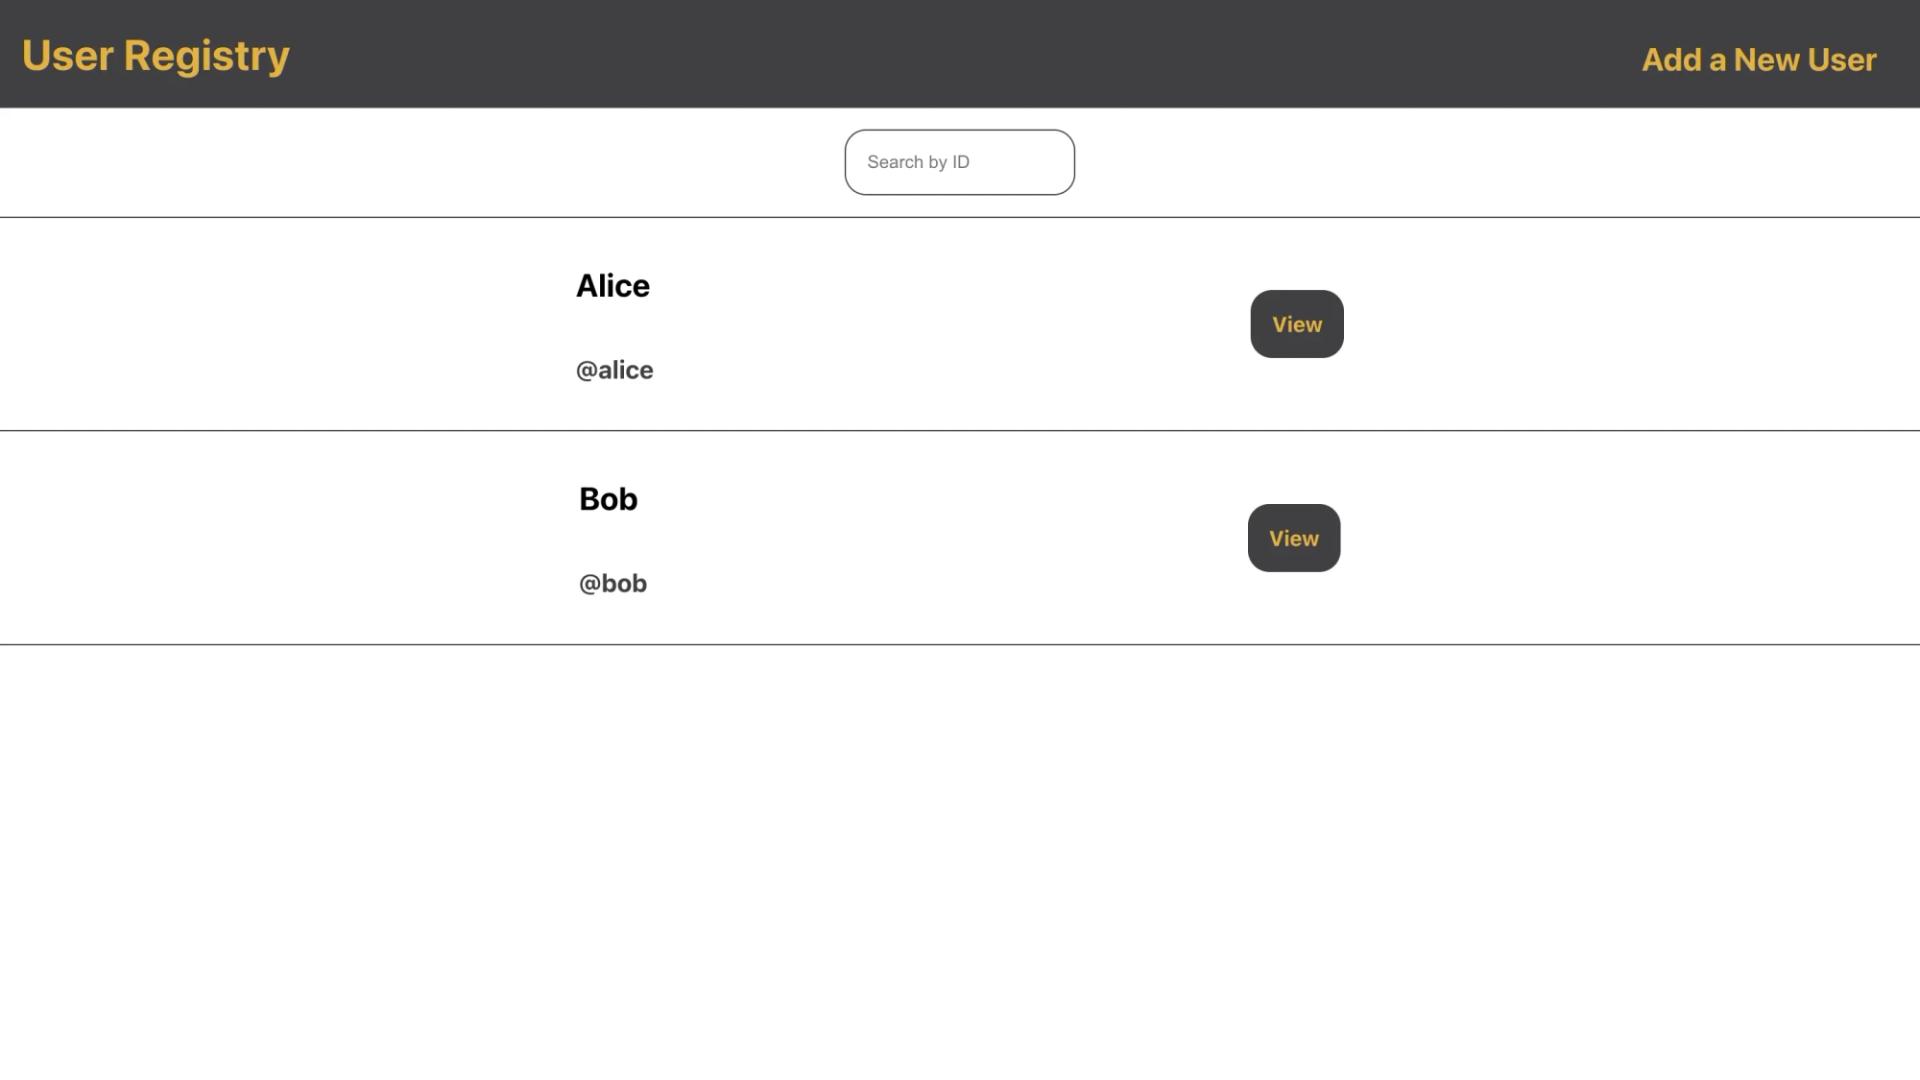This screenshot has width=1920, height=1080.
Task: Focus the Search by ID field
Action: click(959, 162)
